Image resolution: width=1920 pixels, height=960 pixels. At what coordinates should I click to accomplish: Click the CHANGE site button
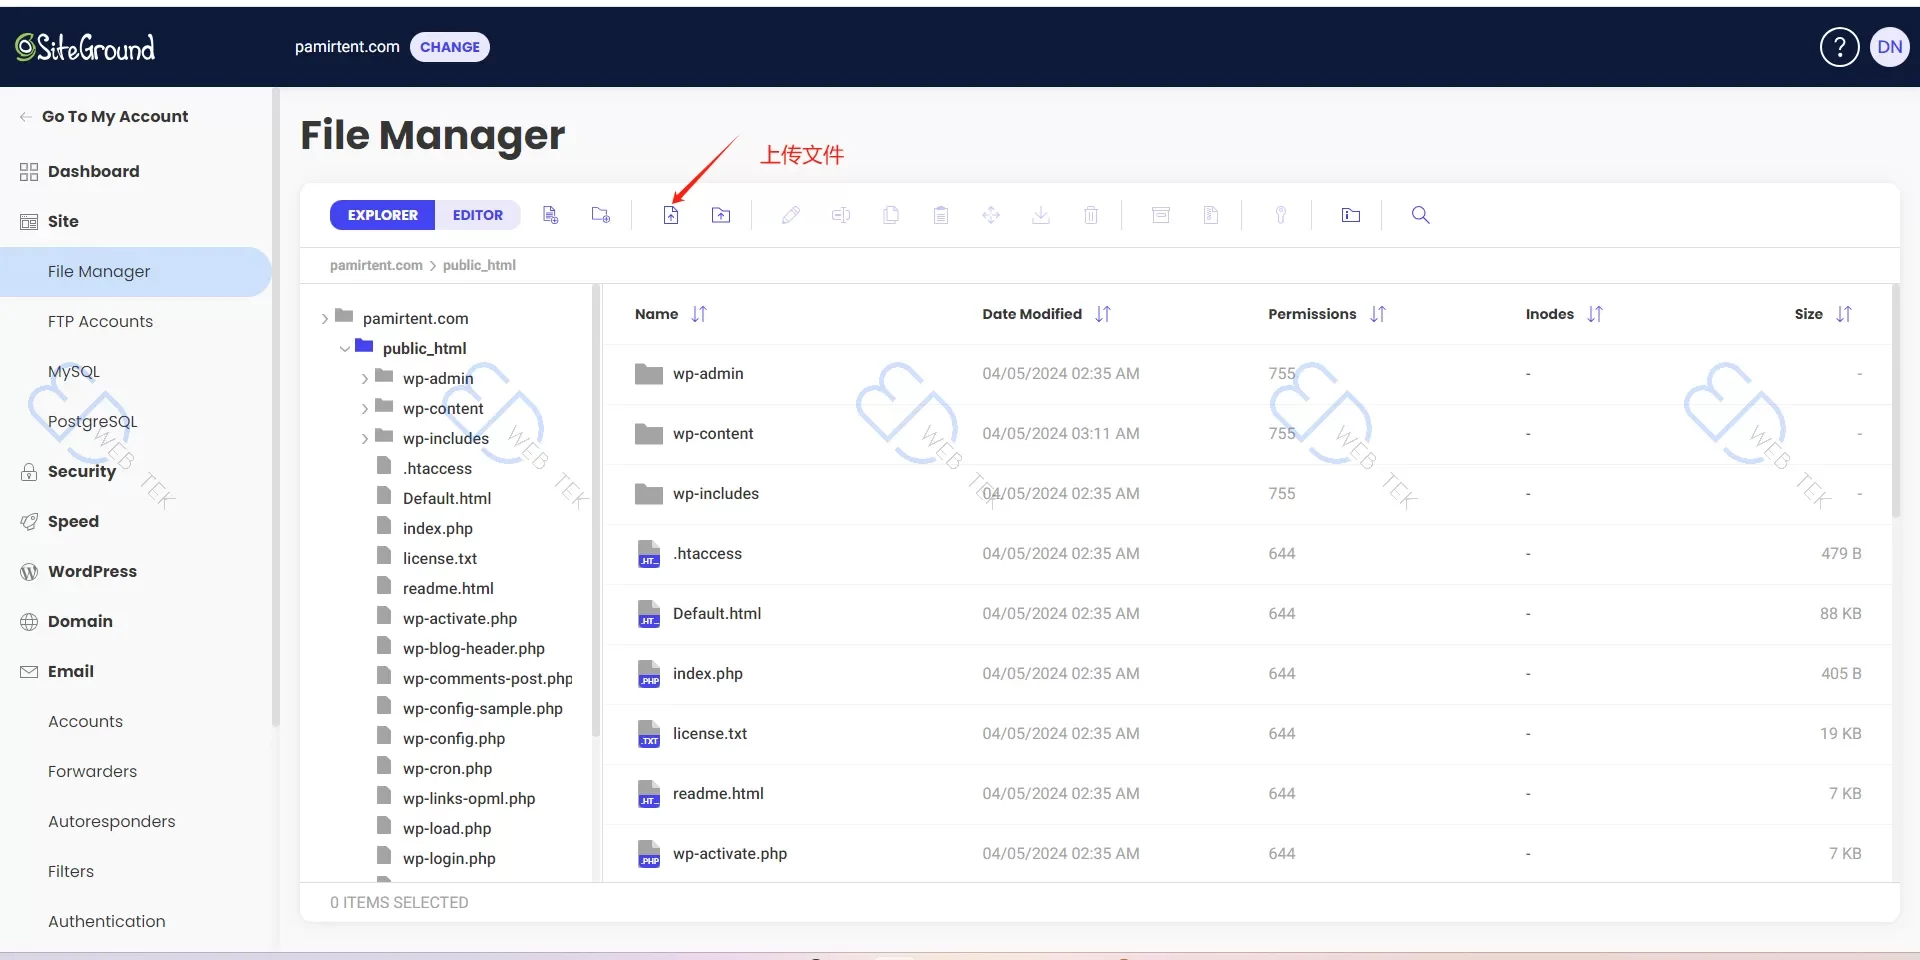point(450,47)
